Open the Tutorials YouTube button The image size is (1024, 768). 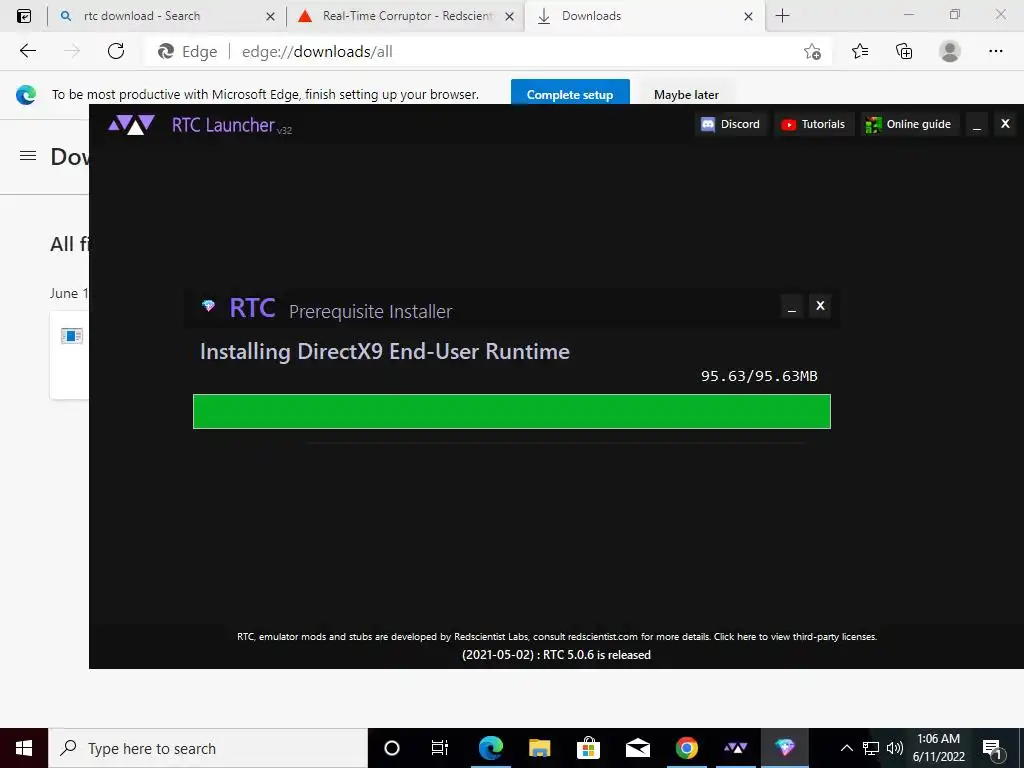814,124
